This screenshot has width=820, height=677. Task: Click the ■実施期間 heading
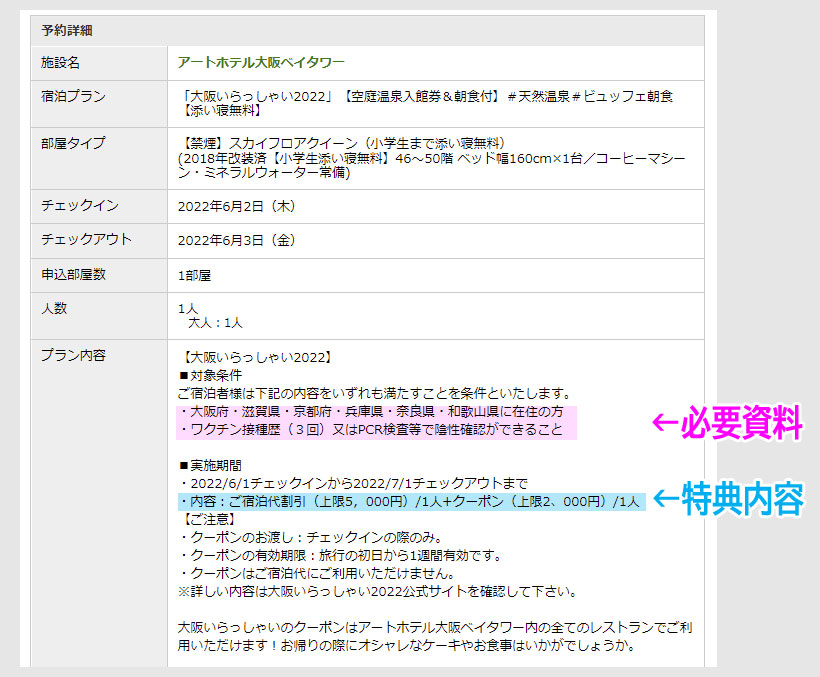click(x=211, y=465)
